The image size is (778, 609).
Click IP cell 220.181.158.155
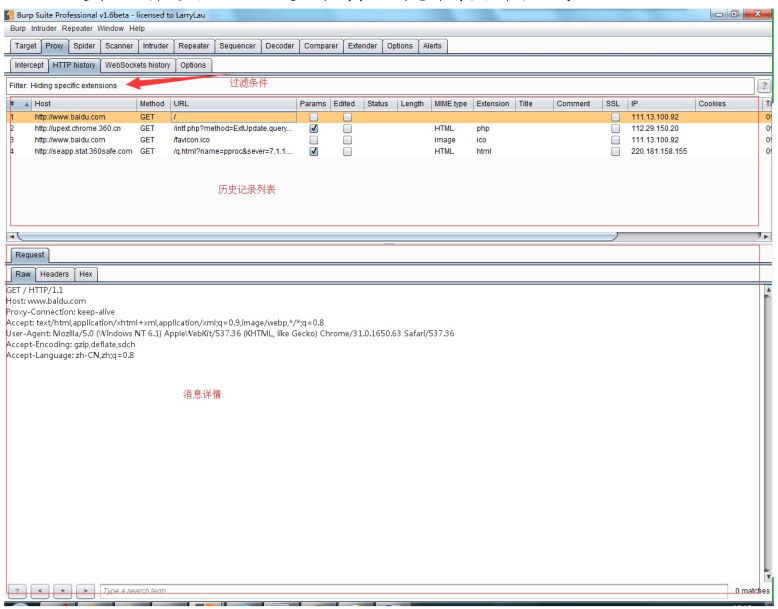(x=660, y=151)
